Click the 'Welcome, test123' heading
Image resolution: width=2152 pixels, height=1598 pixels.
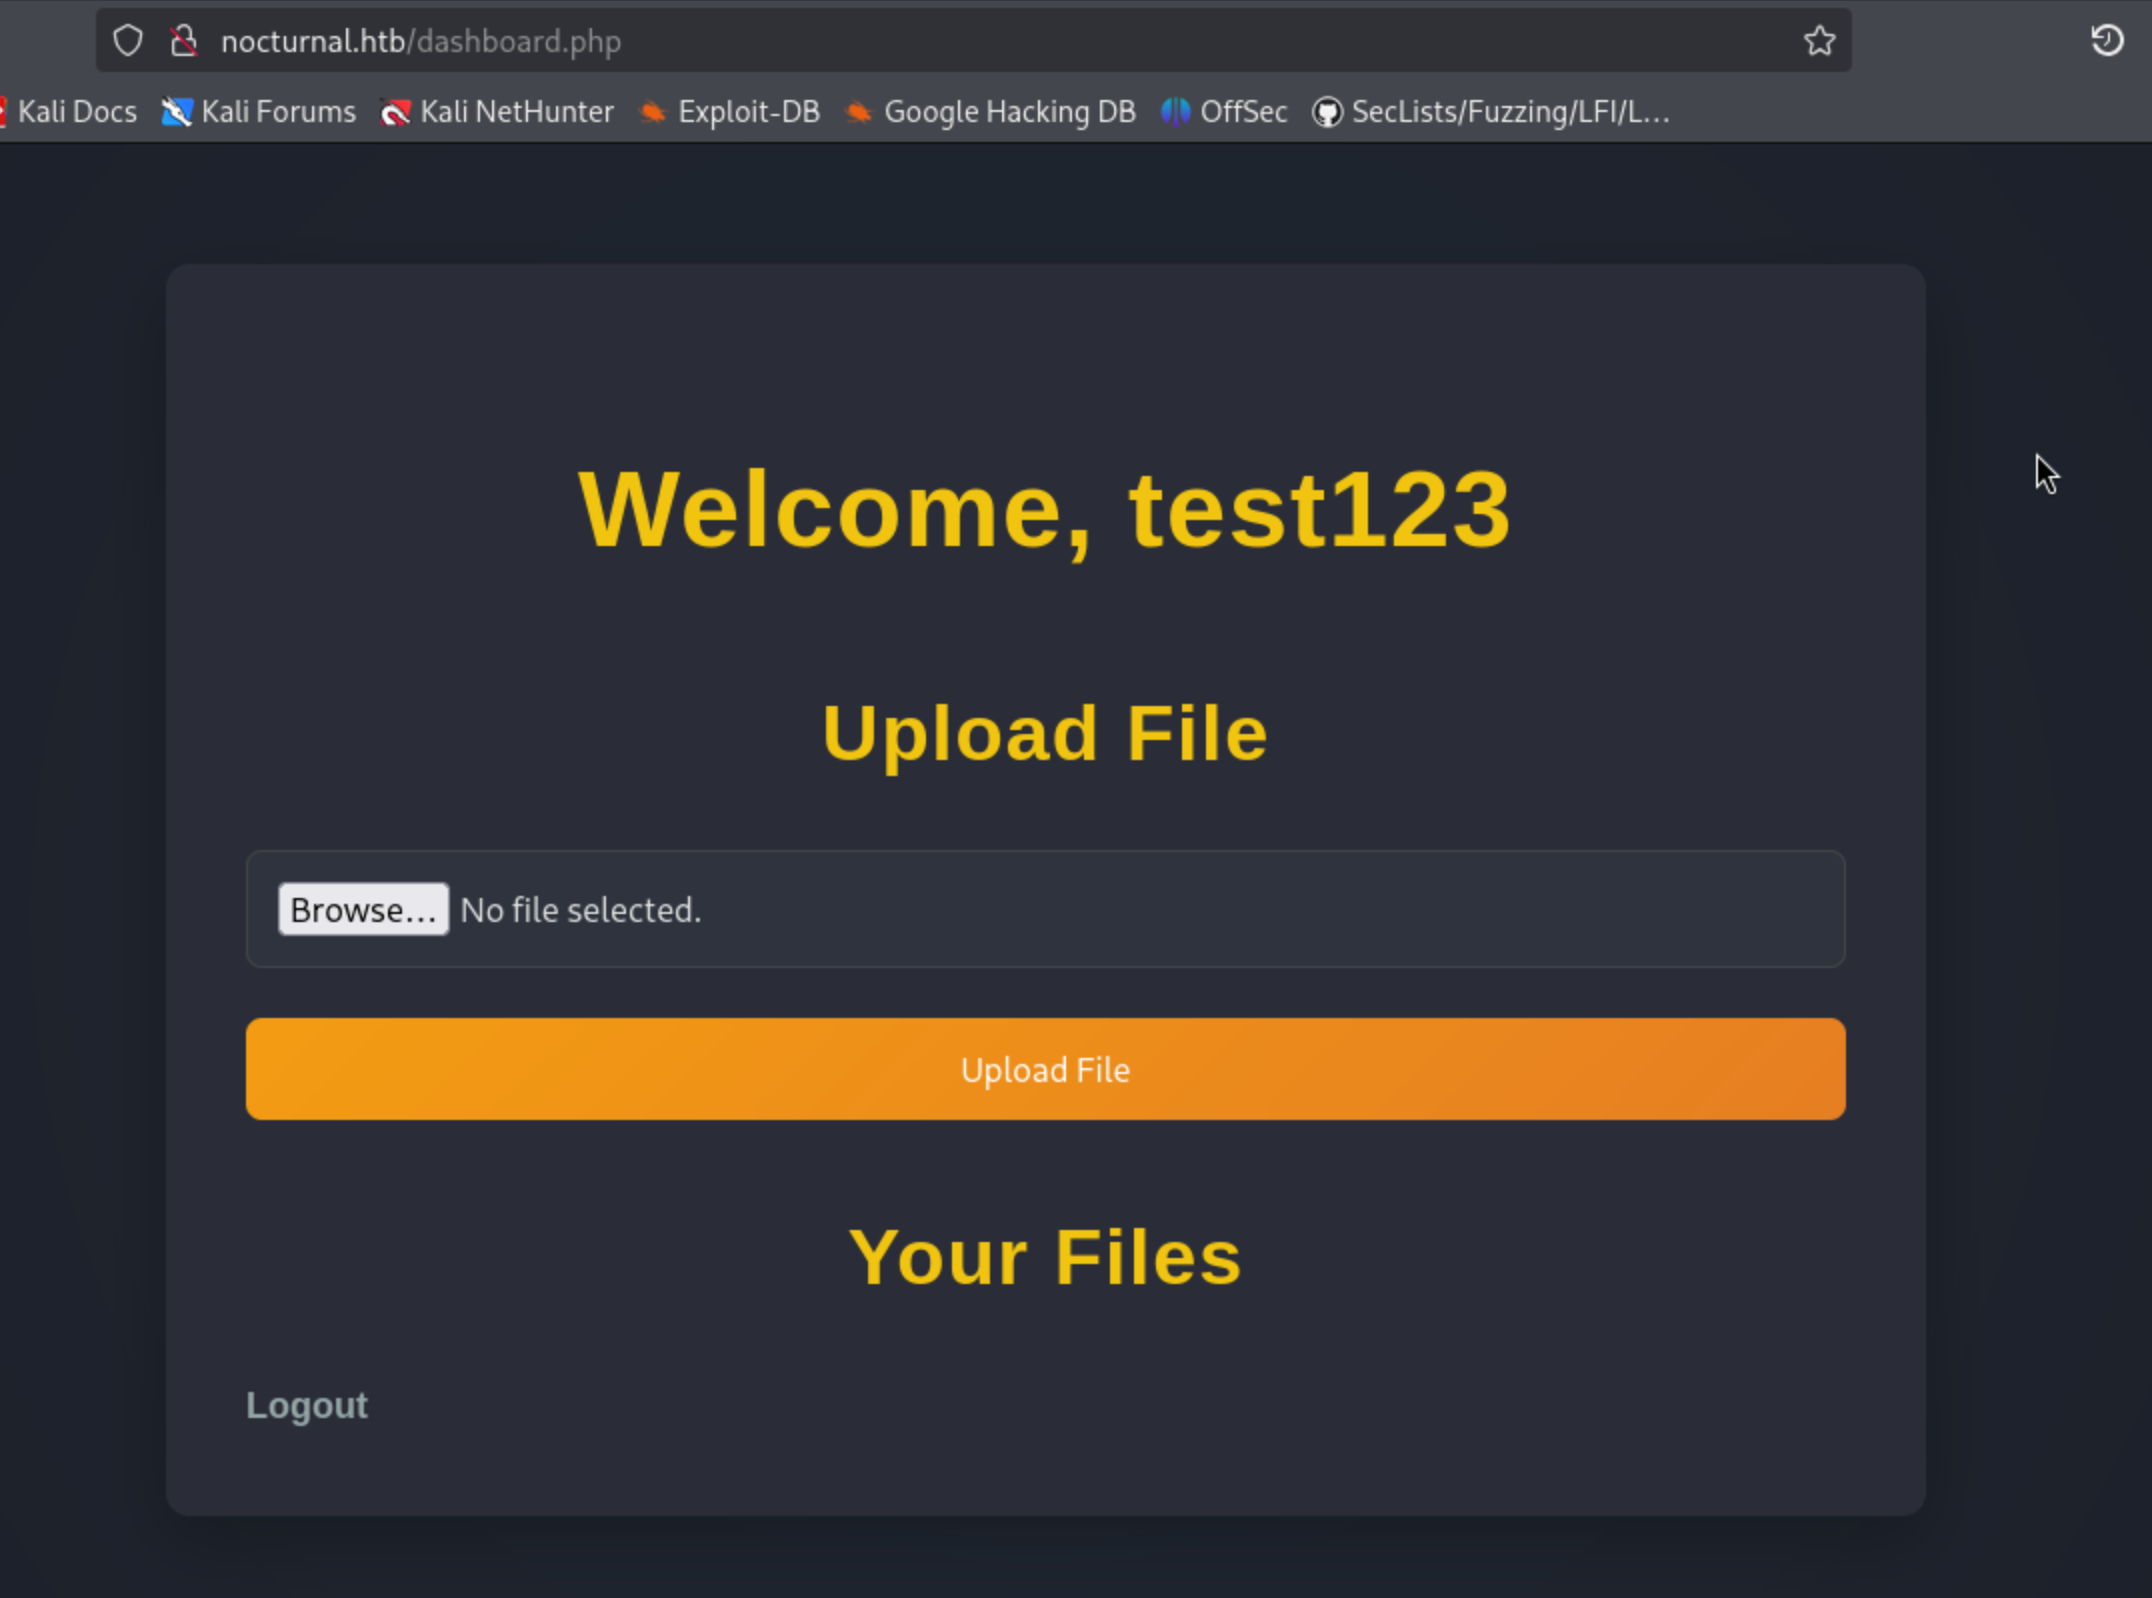pos(1044,511)
